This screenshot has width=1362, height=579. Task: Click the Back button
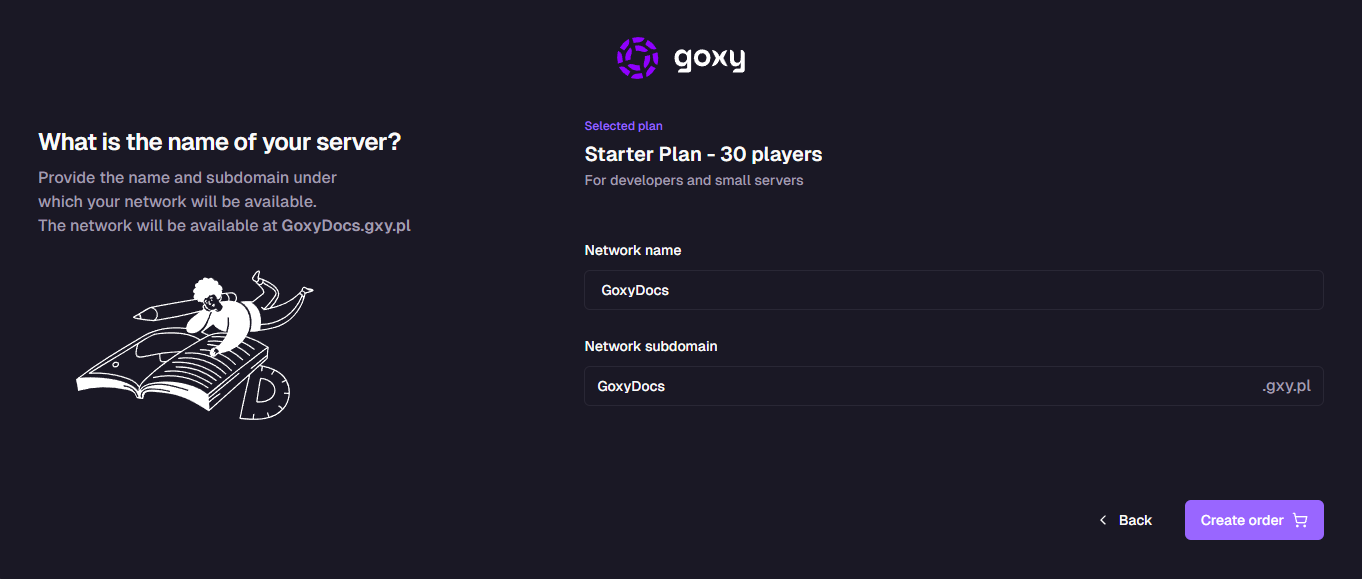[1133, 519]
